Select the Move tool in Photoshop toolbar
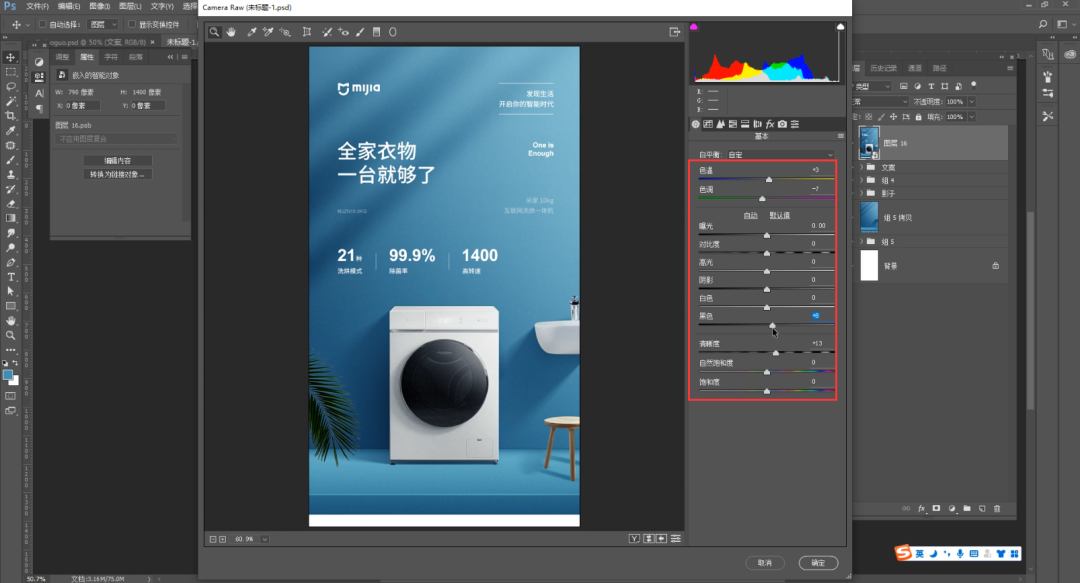The height and width of the screenshot is (583, 1080). pos(10,57)
